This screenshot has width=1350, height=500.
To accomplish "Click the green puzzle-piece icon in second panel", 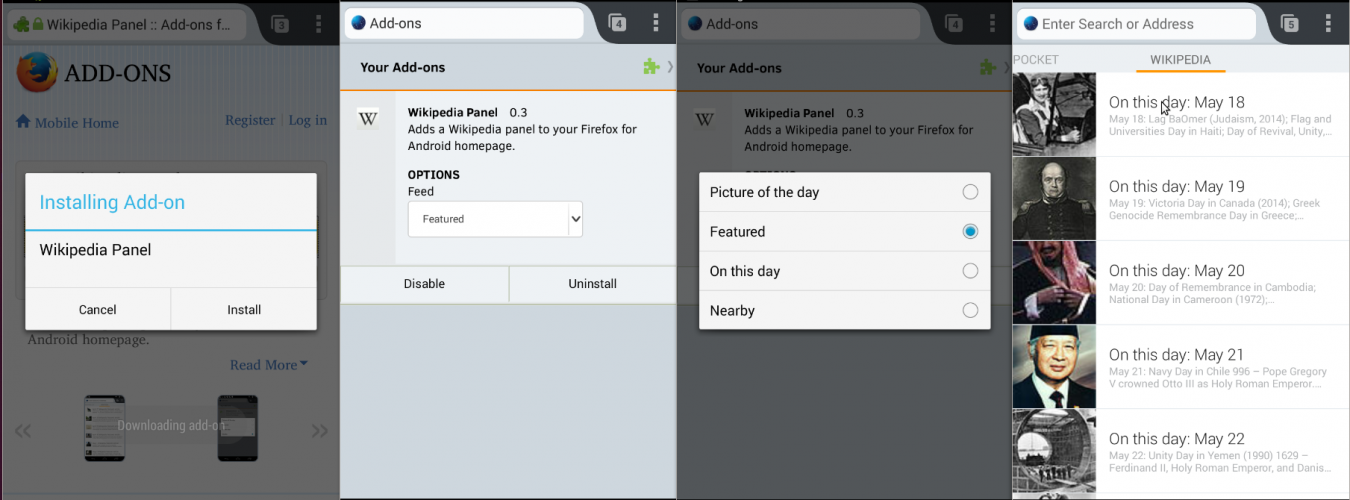I will [651, 67].
